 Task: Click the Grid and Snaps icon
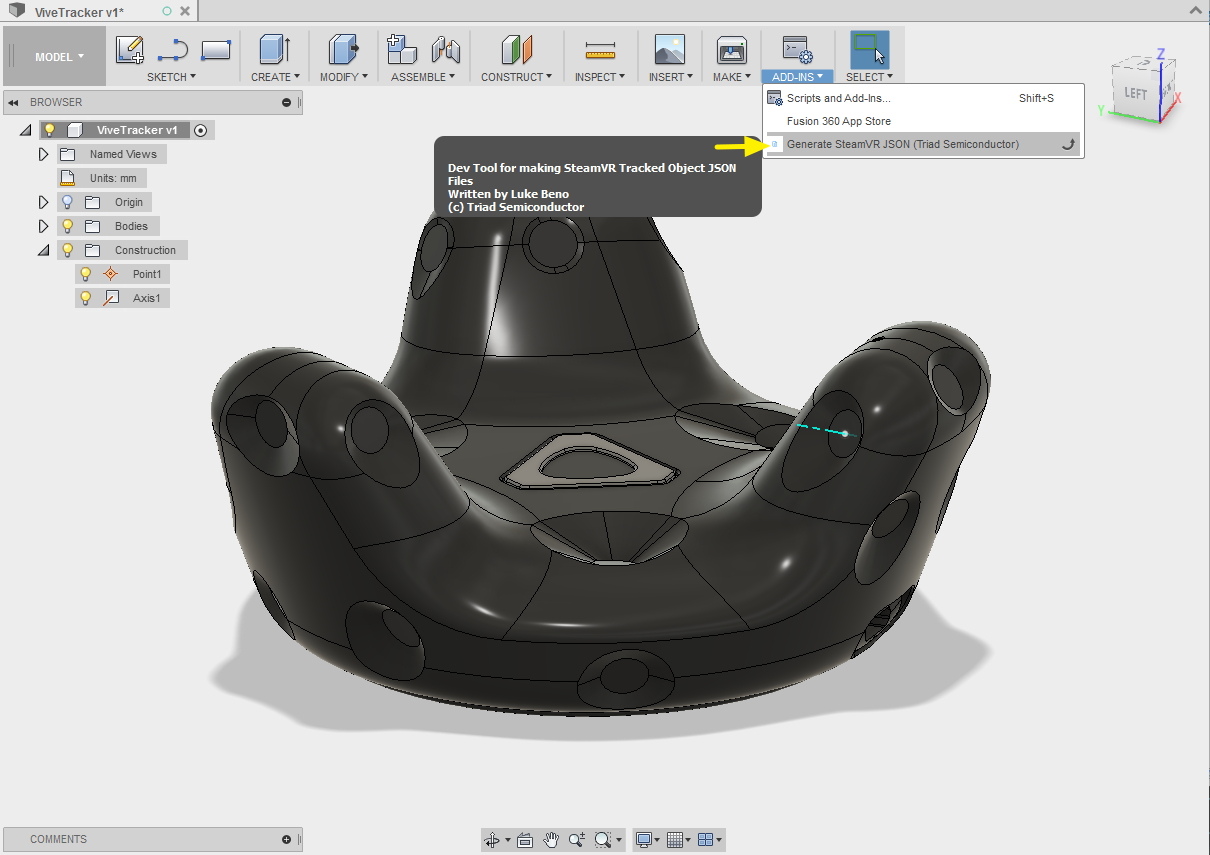[x=675, y=839]
